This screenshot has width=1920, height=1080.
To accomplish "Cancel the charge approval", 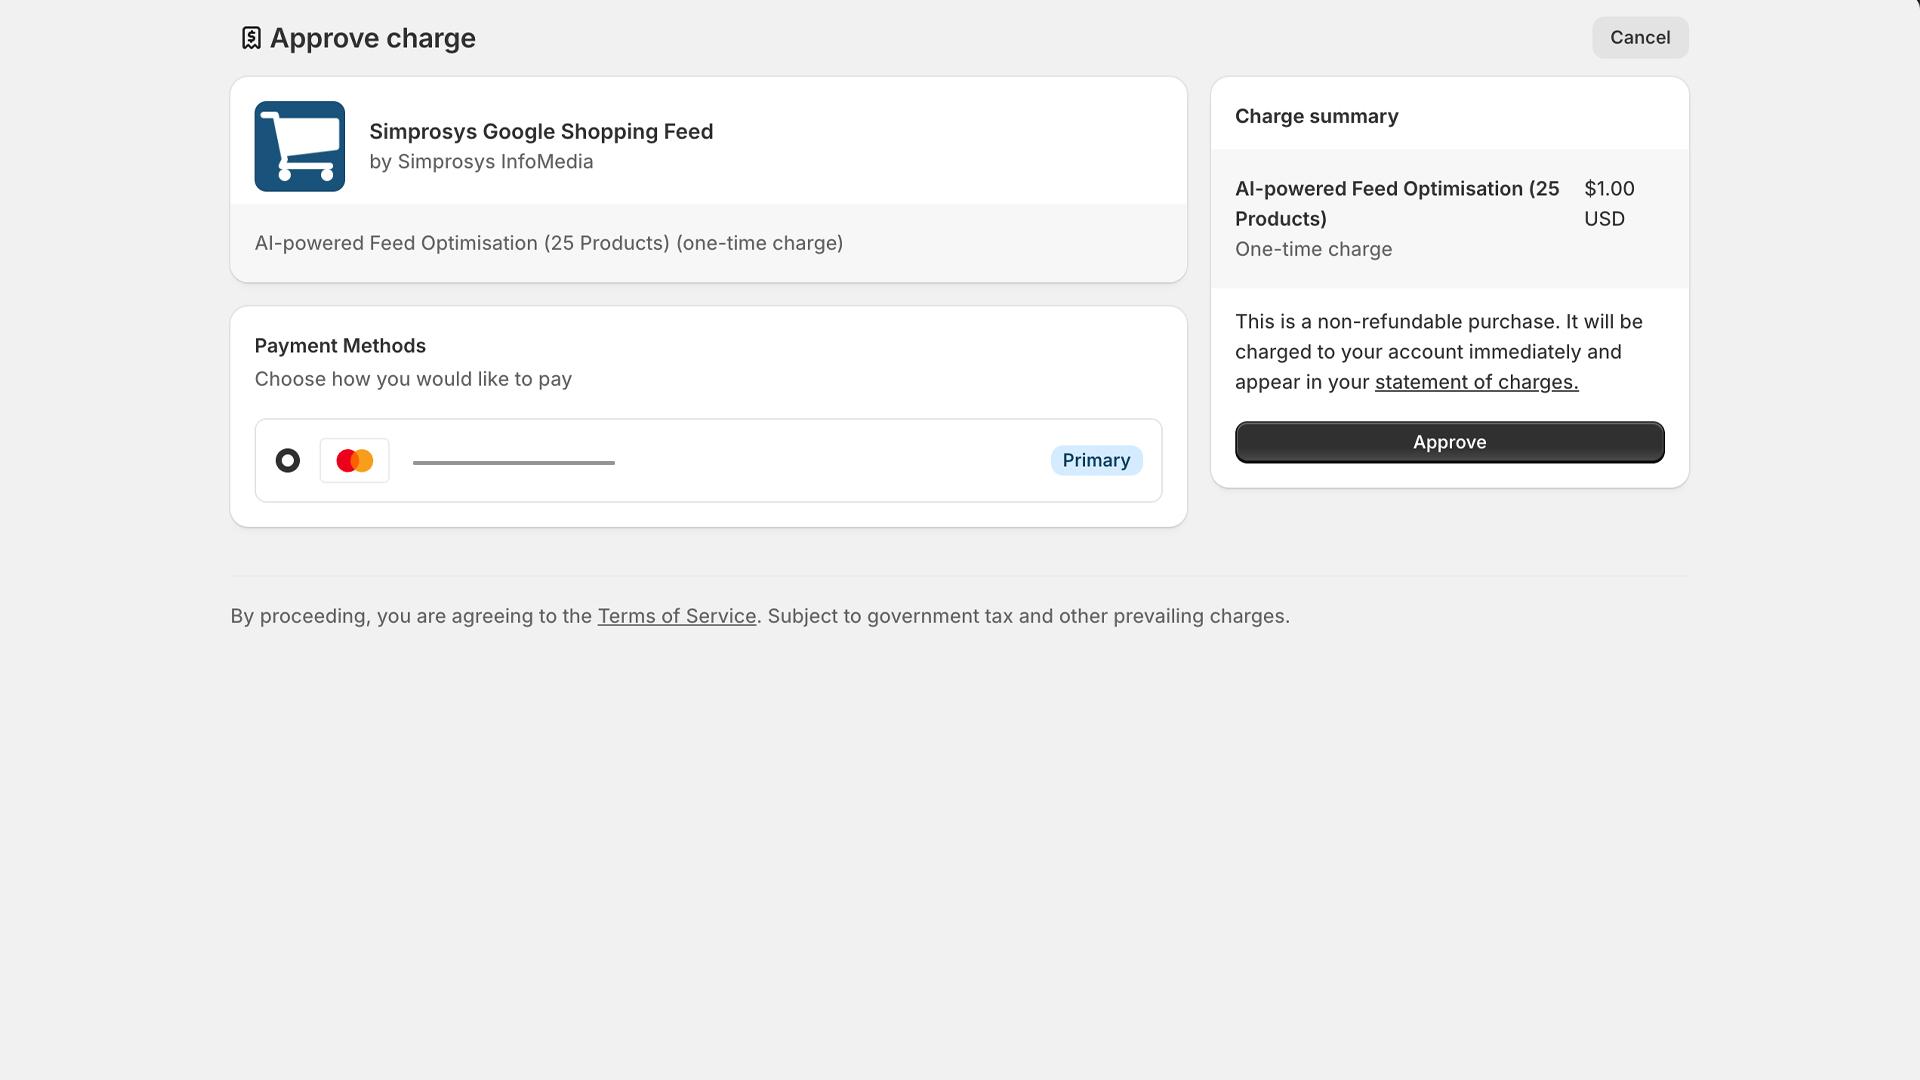I will tap(1639, 37).
